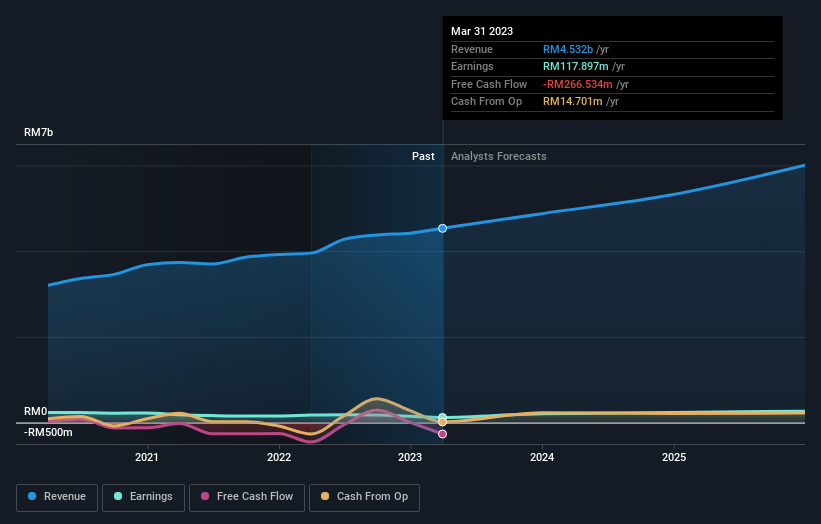Click the tooltip Revenue row label
This screenshot has width=821, height=524.
point(472,49)
